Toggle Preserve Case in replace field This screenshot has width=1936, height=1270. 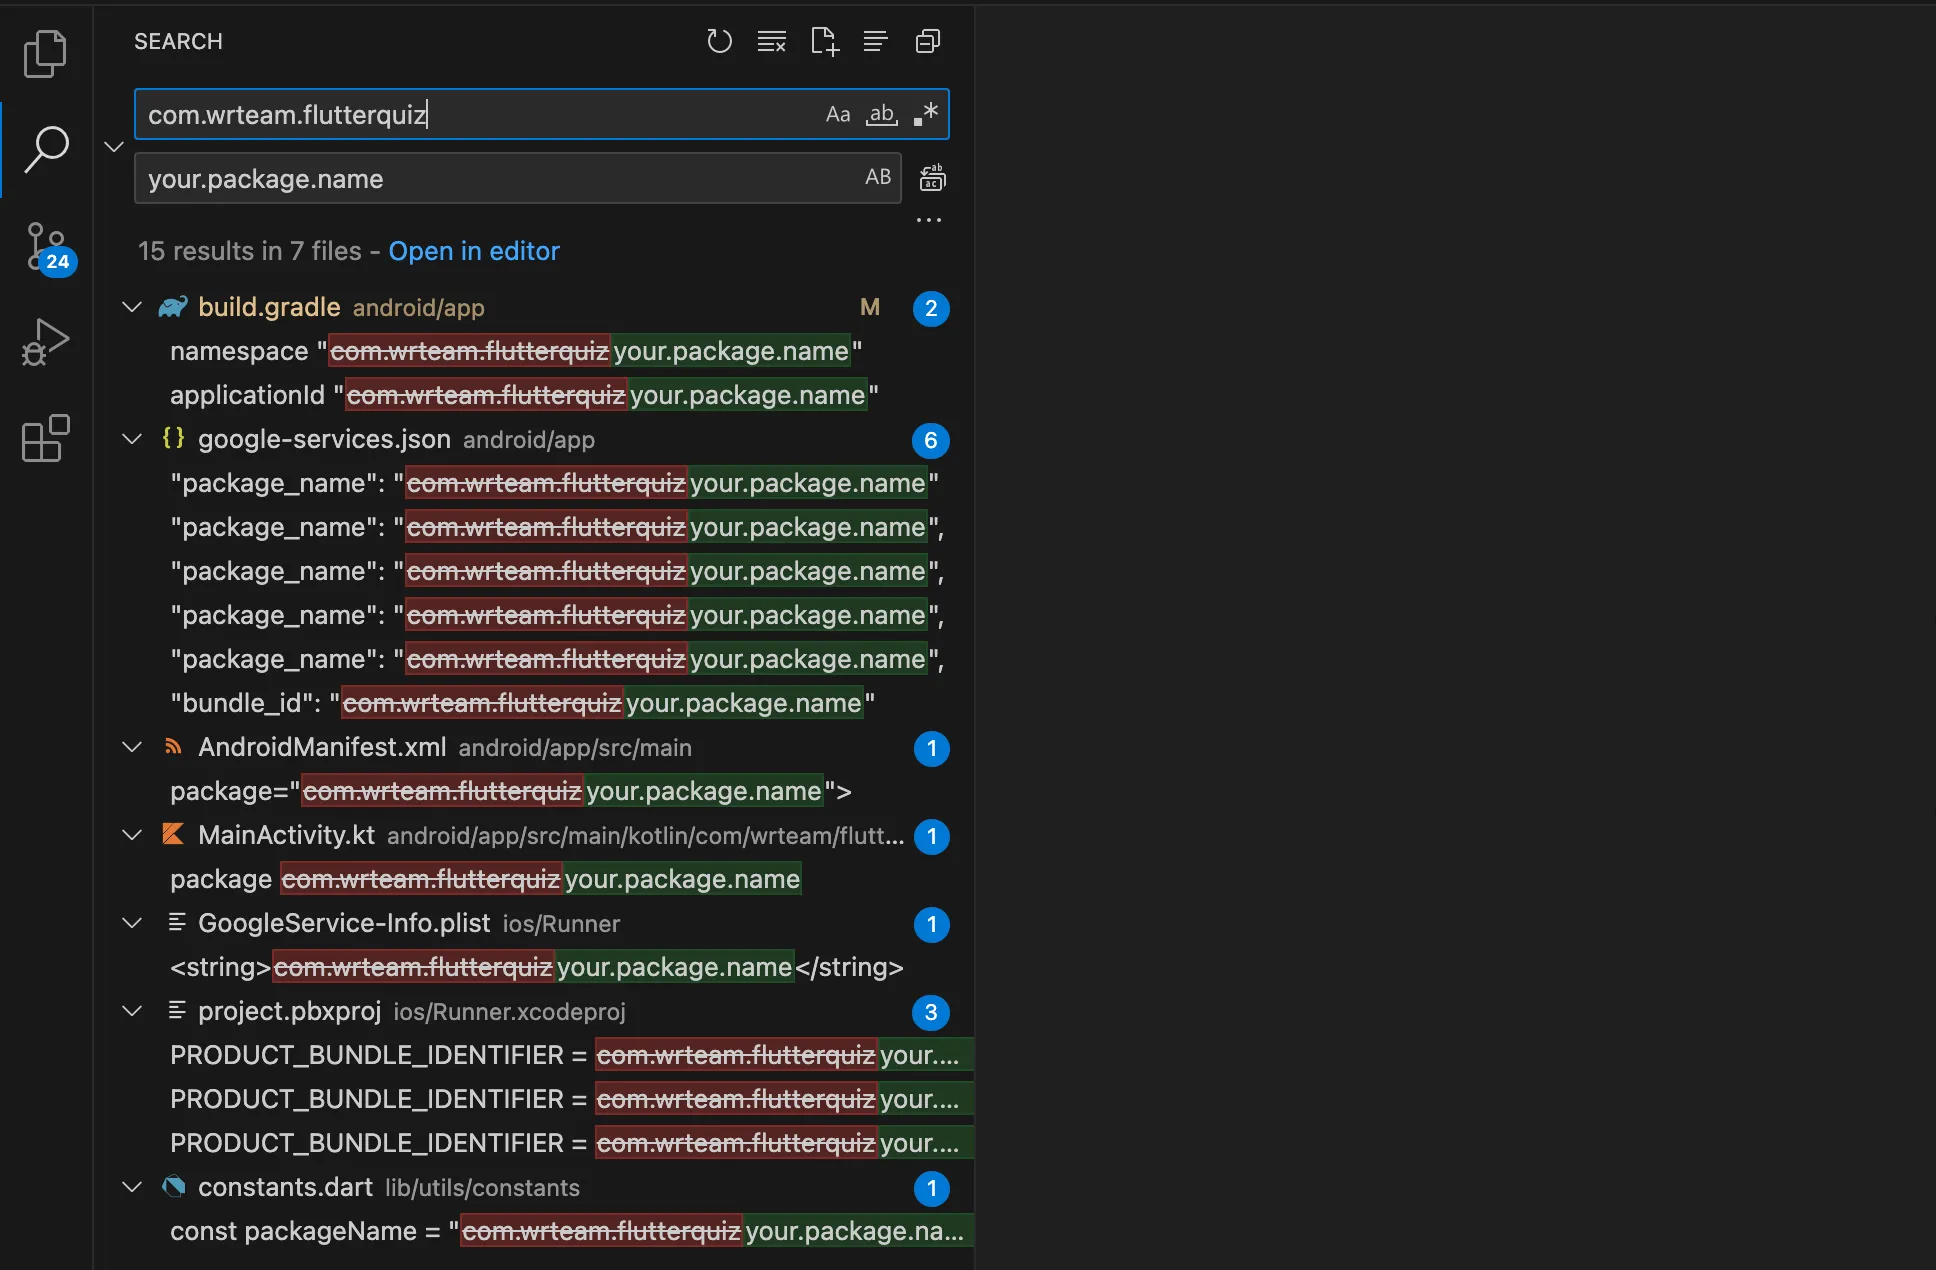877,178
